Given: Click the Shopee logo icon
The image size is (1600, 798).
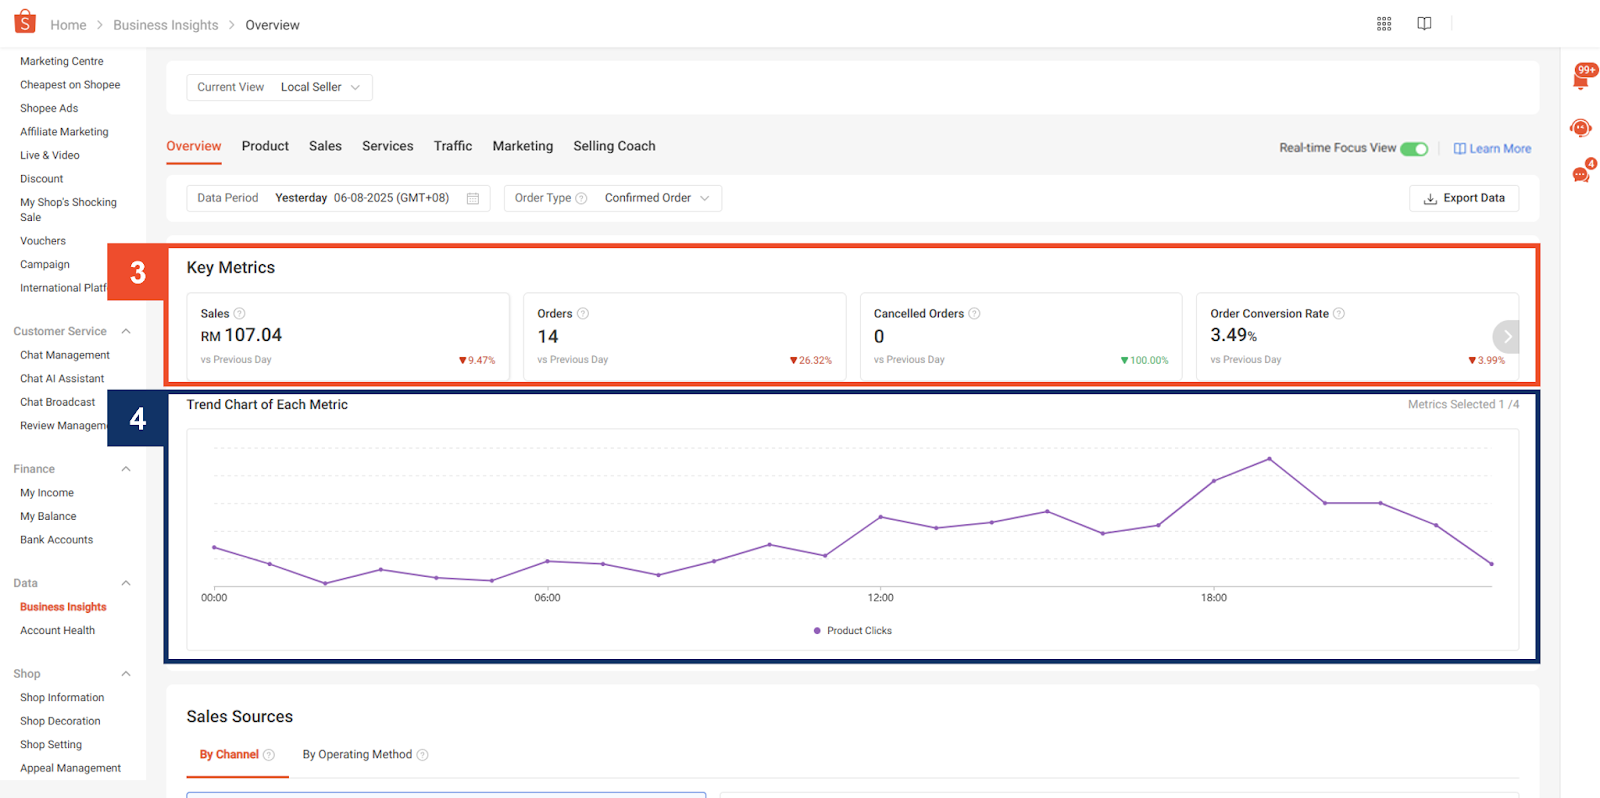Looking at the screenshot, I should [25, 22].
